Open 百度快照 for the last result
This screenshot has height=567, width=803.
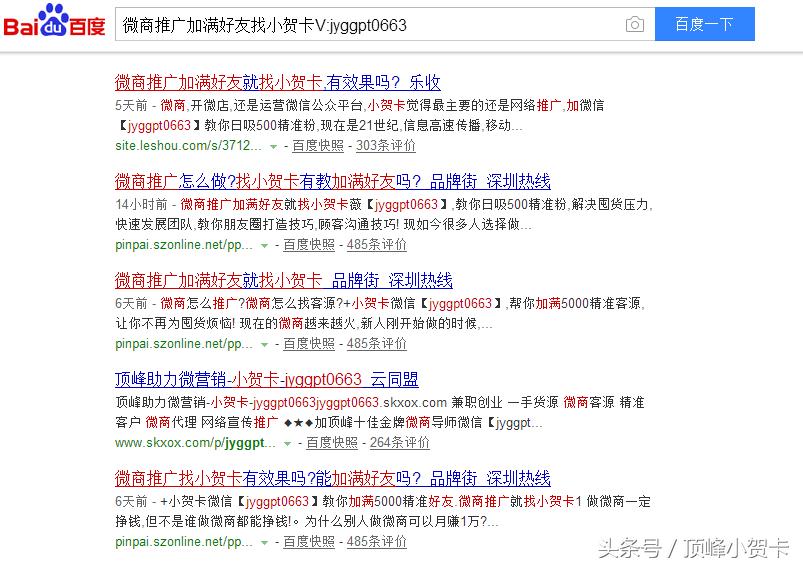click(309, 541)
